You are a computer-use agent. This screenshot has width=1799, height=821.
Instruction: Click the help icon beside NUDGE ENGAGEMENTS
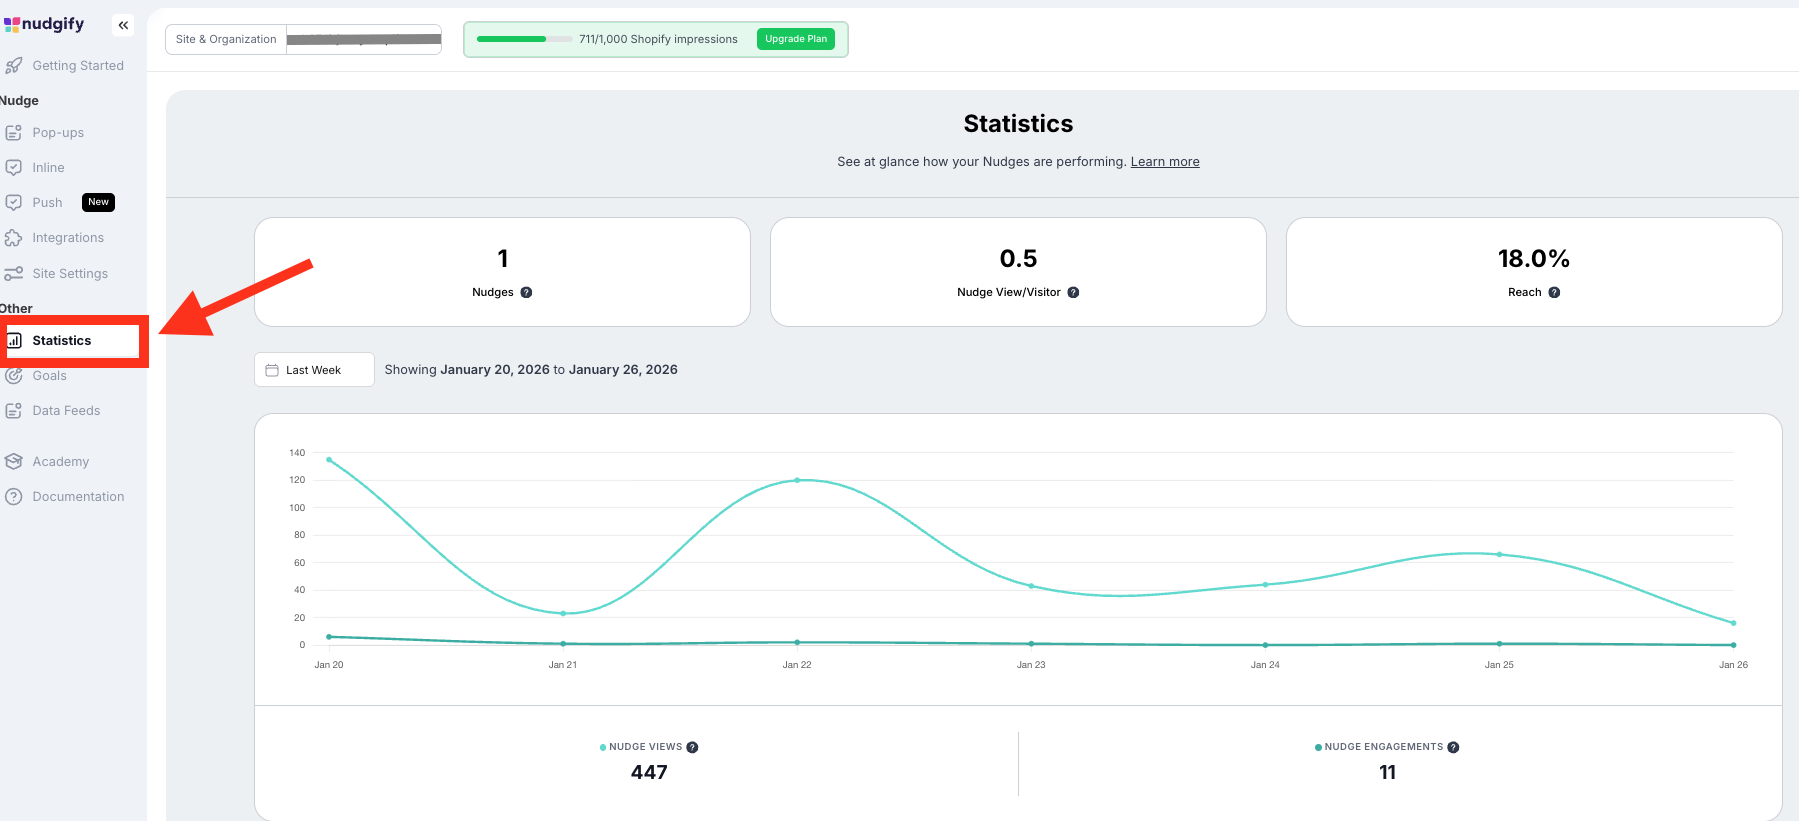coord(1453,748)
